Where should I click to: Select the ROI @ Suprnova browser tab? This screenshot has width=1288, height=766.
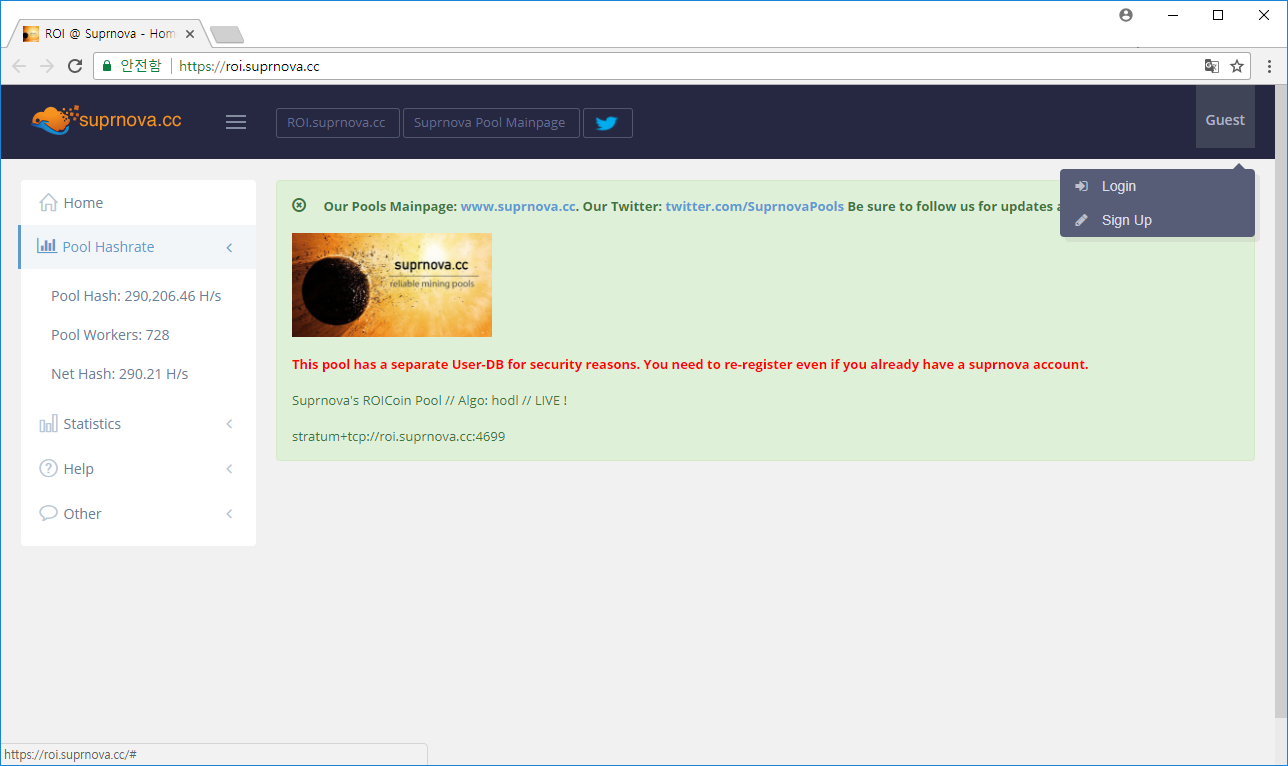(107, 34)
